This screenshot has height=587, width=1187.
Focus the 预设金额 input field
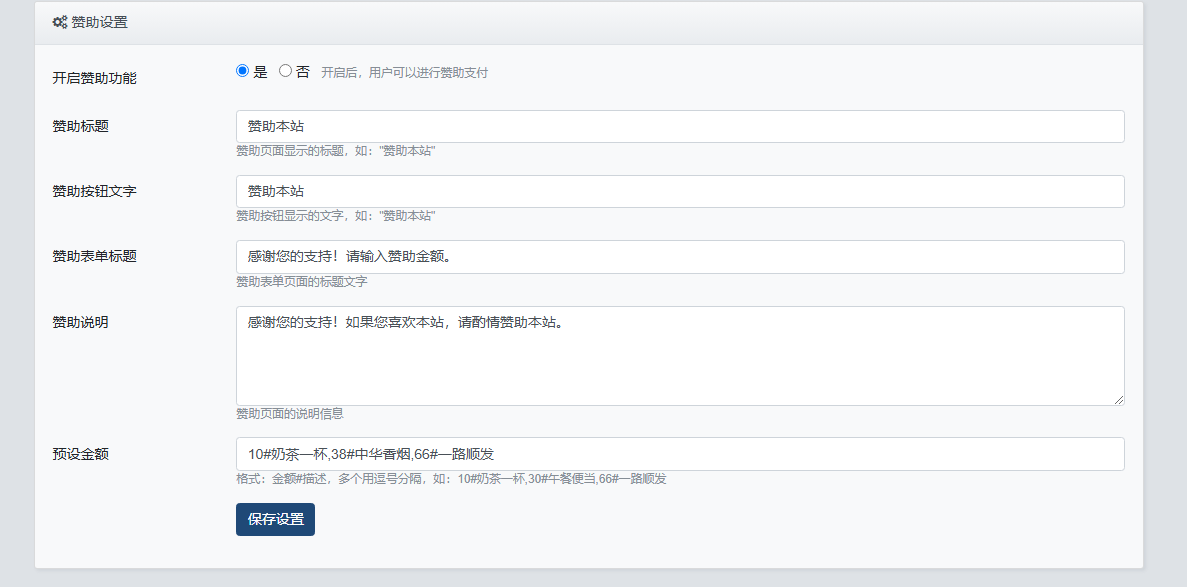coord(680,454)
